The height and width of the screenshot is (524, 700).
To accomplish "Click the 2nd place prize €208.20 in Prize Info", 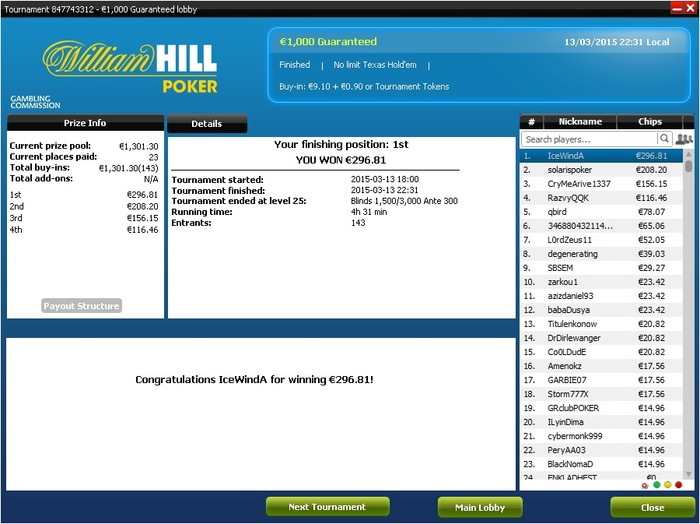I will [142, 206].
